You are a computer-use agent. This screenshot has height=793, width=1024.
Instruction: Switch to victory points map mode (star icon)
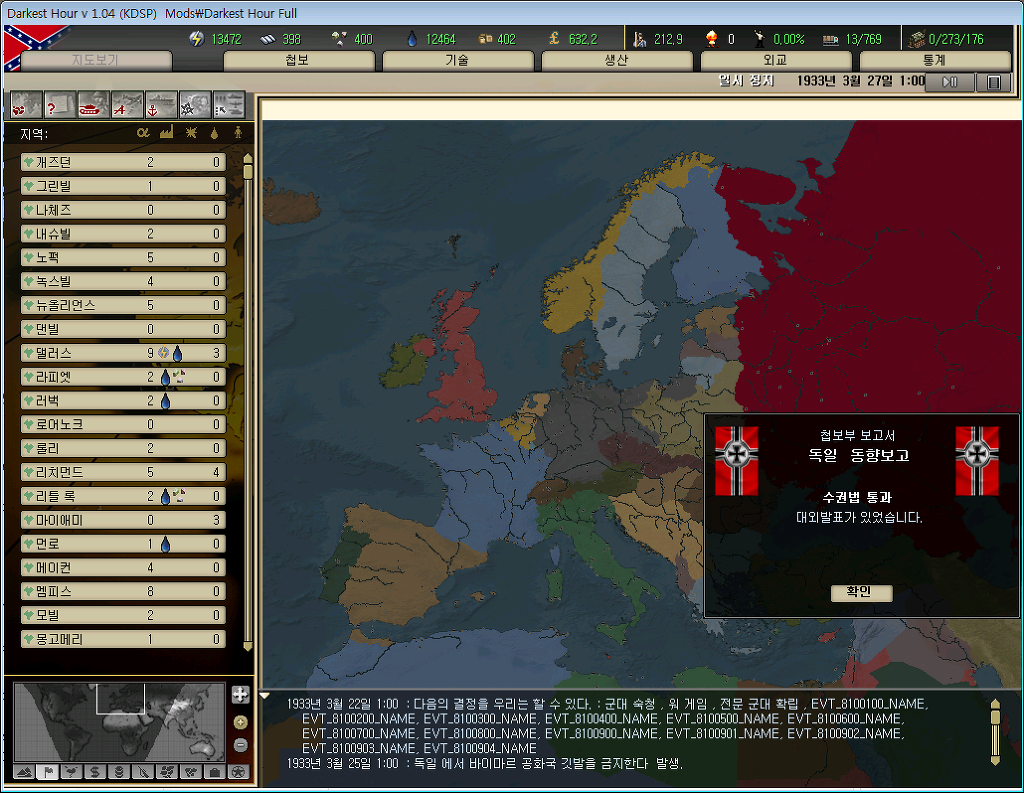click(x=239, y=772)
